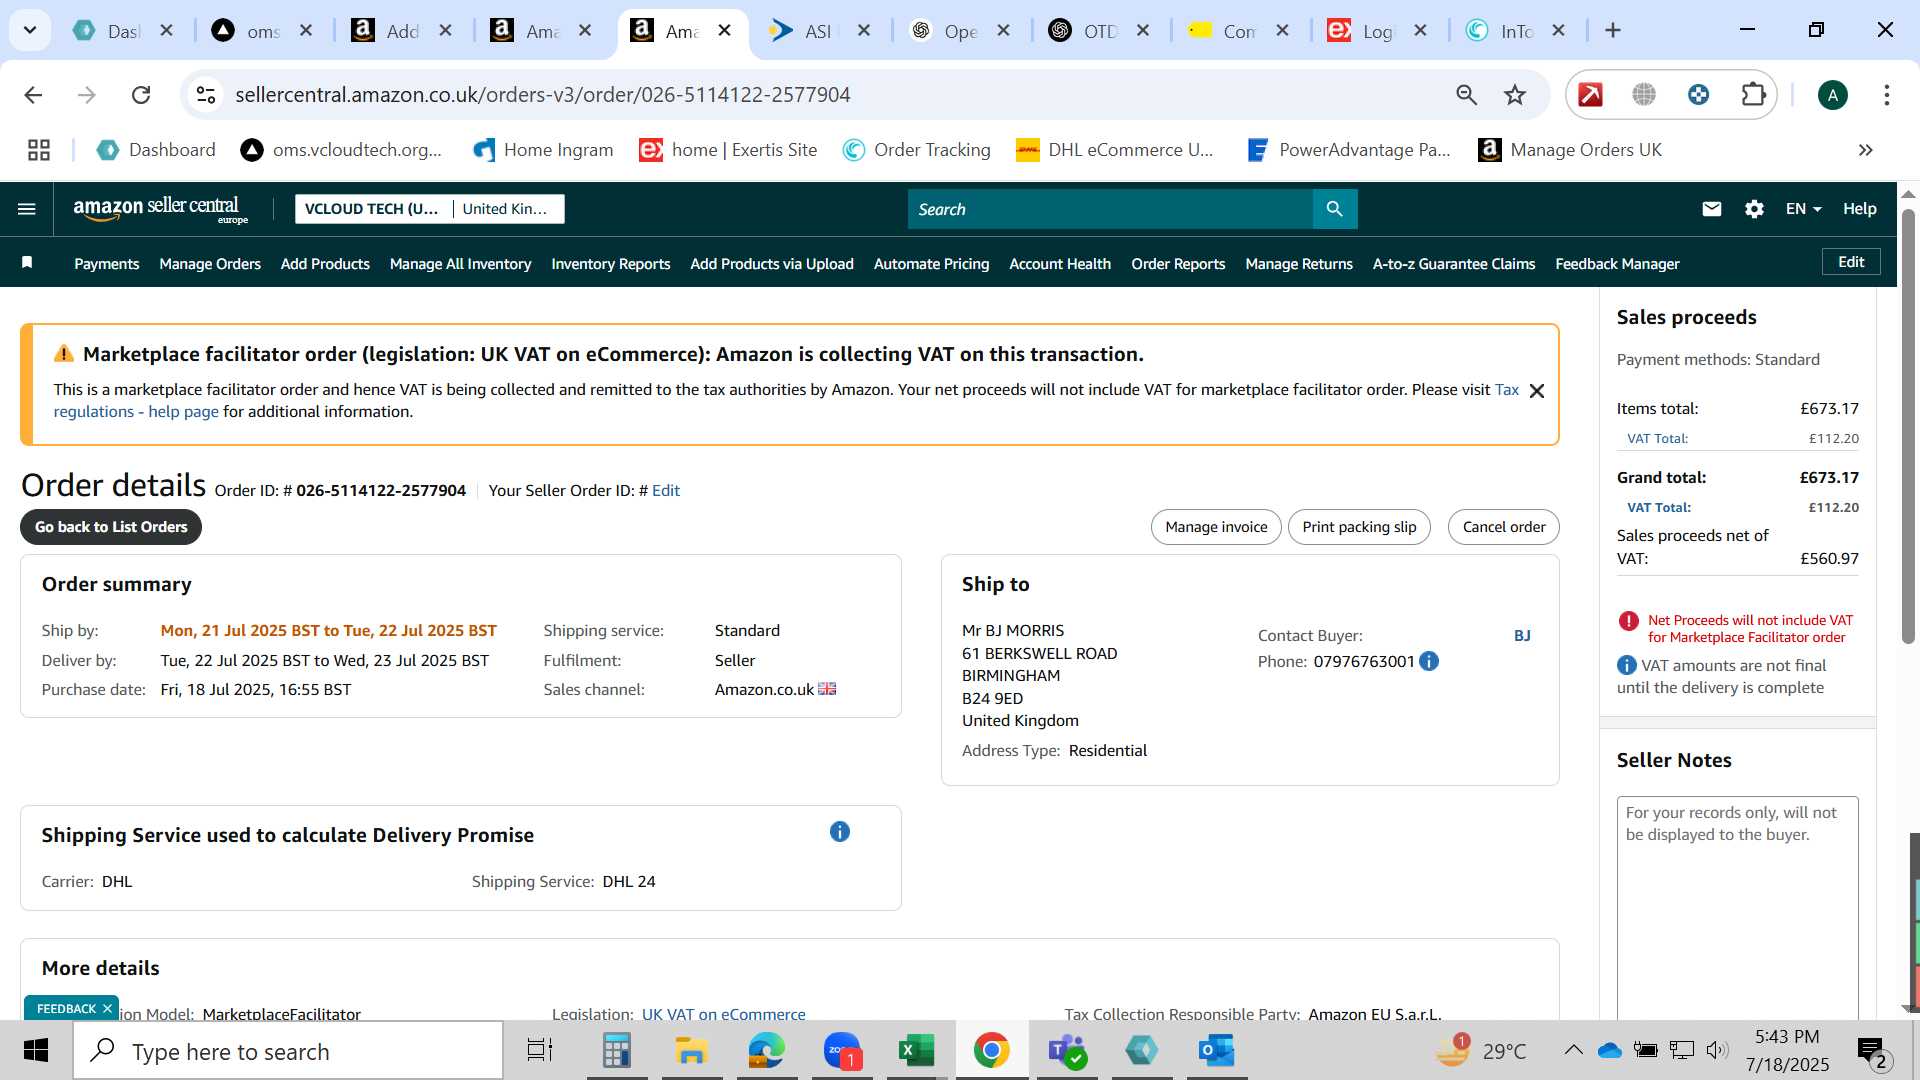Click the zoom magnifier icon in address bar
The height and width of the screenshot is (1080, 1920).
(1466, 95)
